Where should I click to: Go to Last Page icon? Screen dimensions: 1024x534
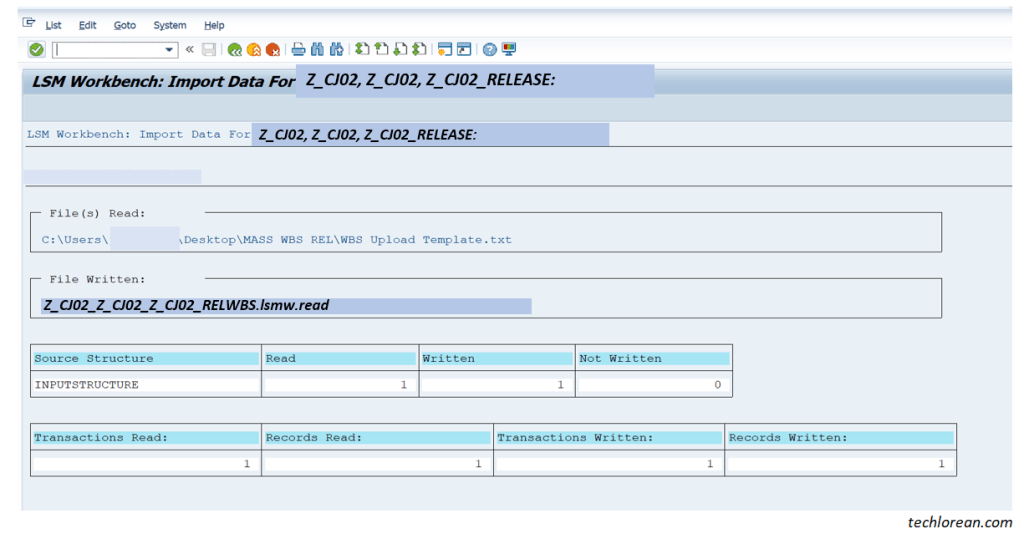[419, 49]
